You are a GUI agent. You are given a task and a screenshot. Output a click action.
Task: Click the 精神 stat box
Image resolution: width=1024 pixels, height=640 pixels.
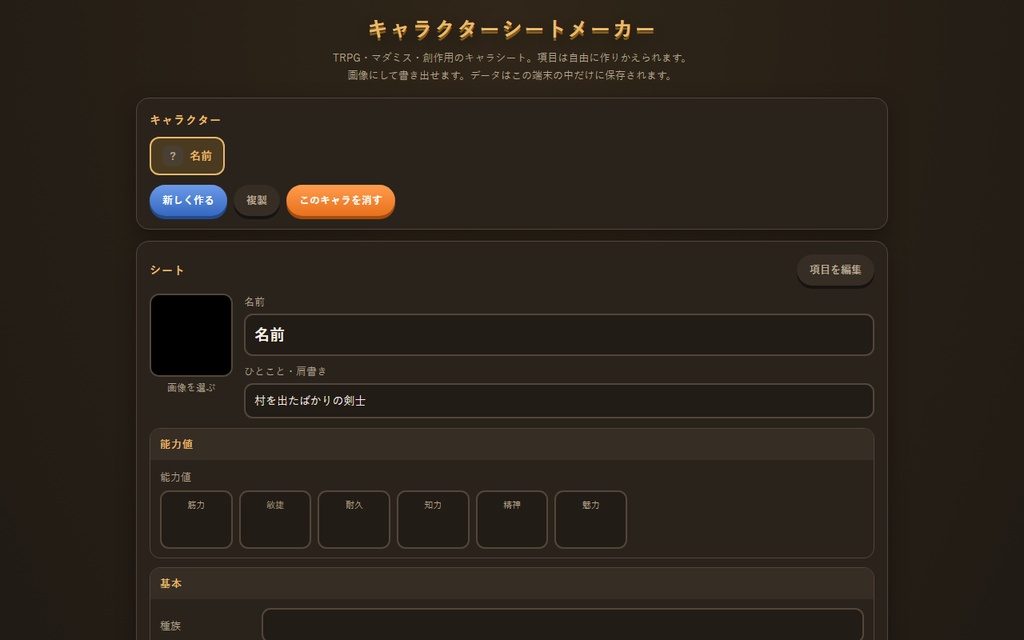[512, 520]
